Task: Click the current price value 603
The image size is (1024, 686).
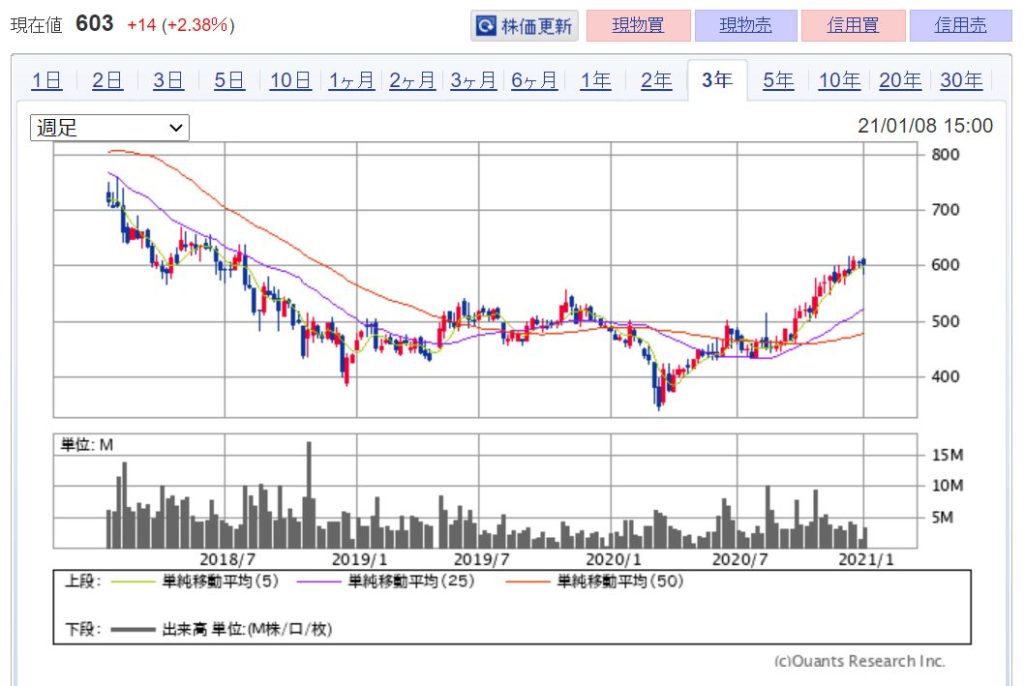Action: [x=95, y=24]
